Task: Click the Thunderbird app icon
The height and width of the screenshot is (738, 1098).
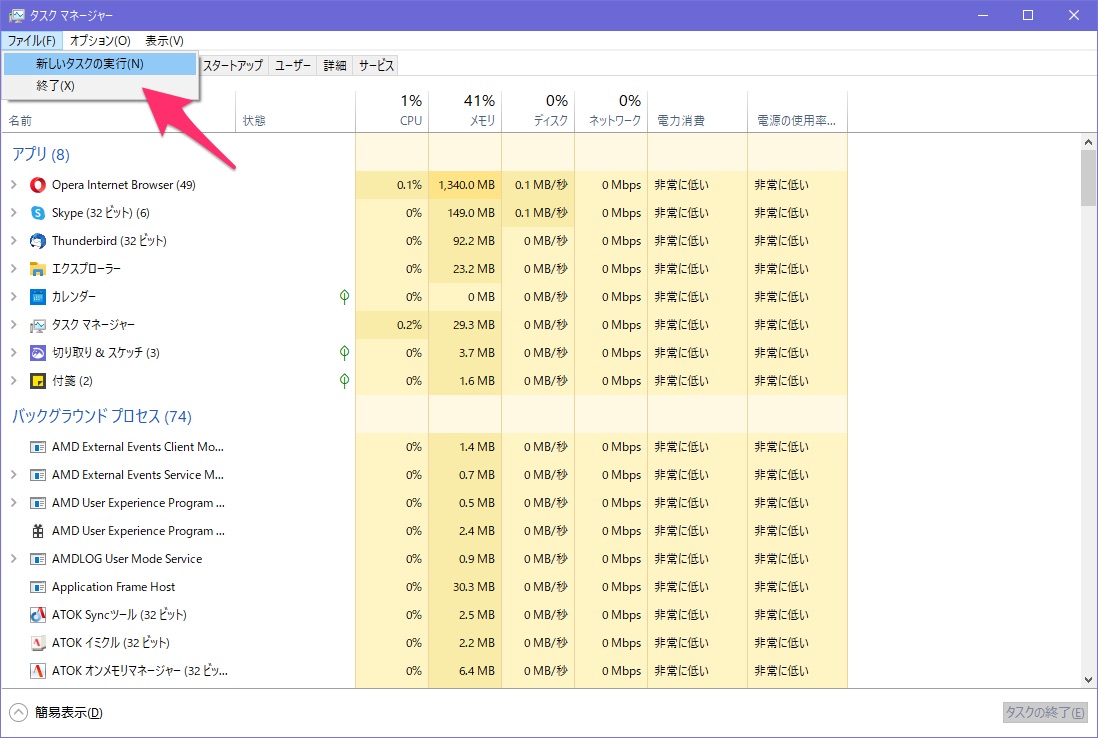Action: [x=38, y=241]
